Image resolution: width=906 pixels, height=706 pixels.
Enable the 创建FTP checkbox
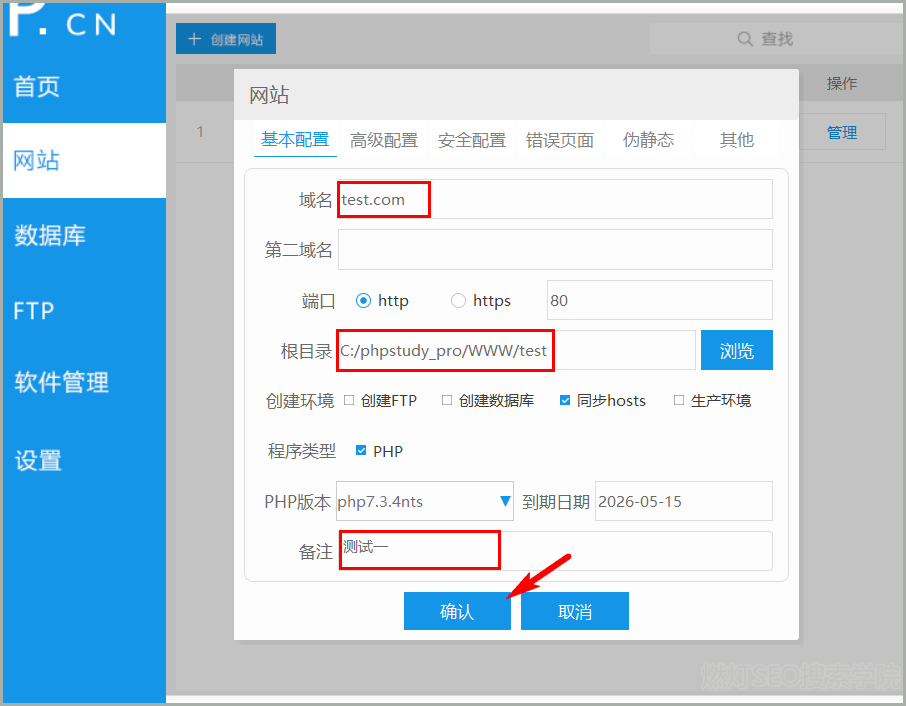[x=349, y=400]
